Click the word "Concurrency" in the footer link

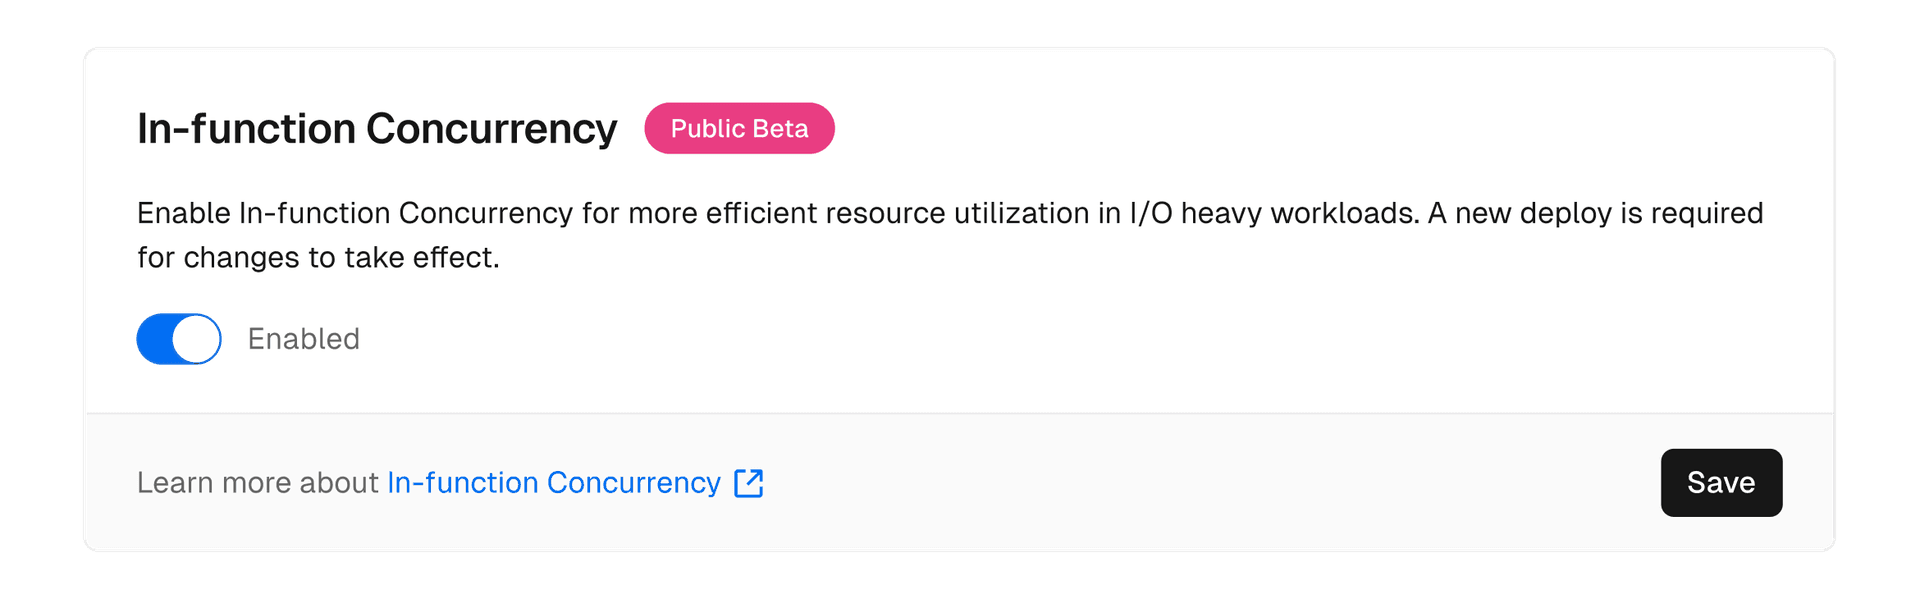point(634,483)
